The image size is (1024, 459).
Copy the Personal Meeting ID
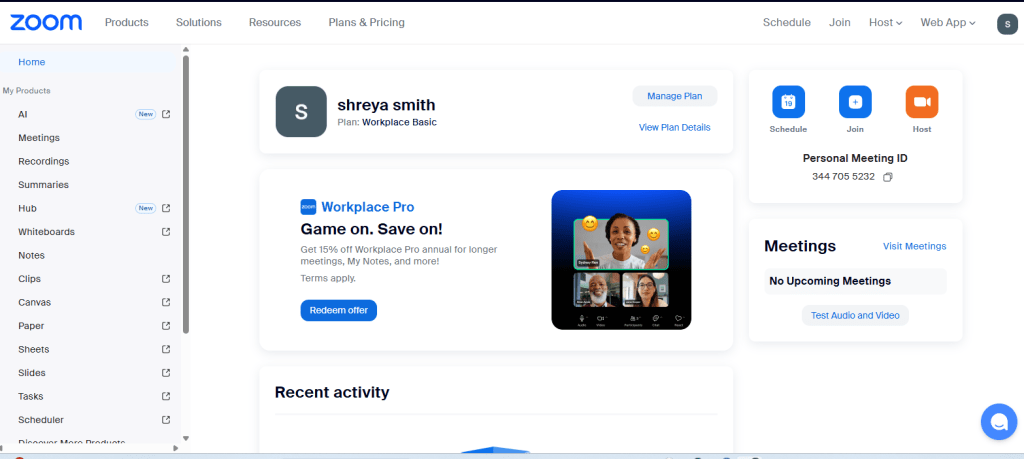tap(888, 177)
